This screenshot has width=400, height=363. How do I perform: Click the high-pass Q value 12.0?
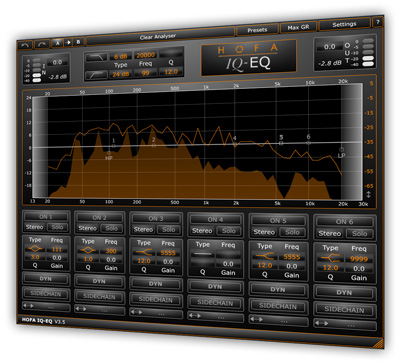(171, 72)
